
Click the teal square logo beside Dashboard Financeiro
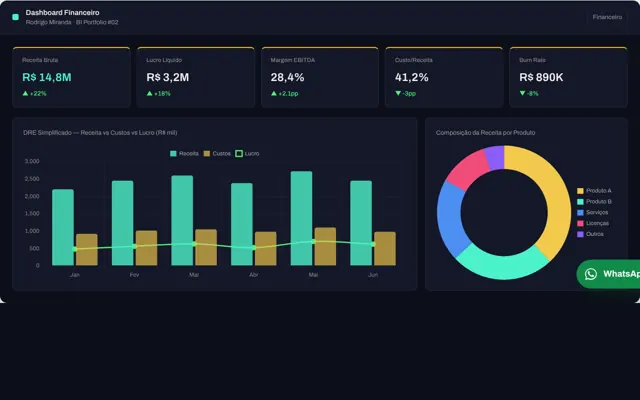16,17
